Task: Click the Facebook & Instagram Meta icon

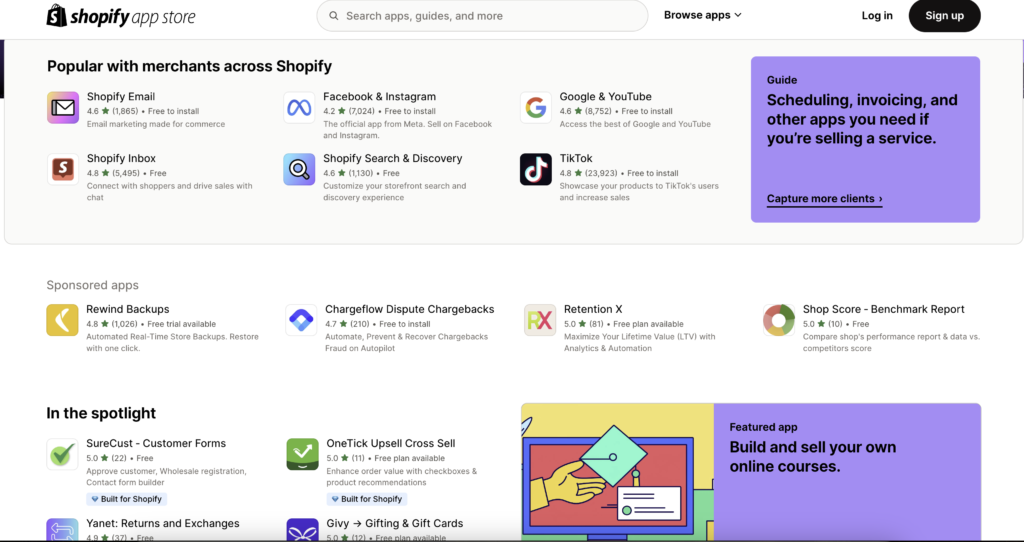Action: coord(299,108)
